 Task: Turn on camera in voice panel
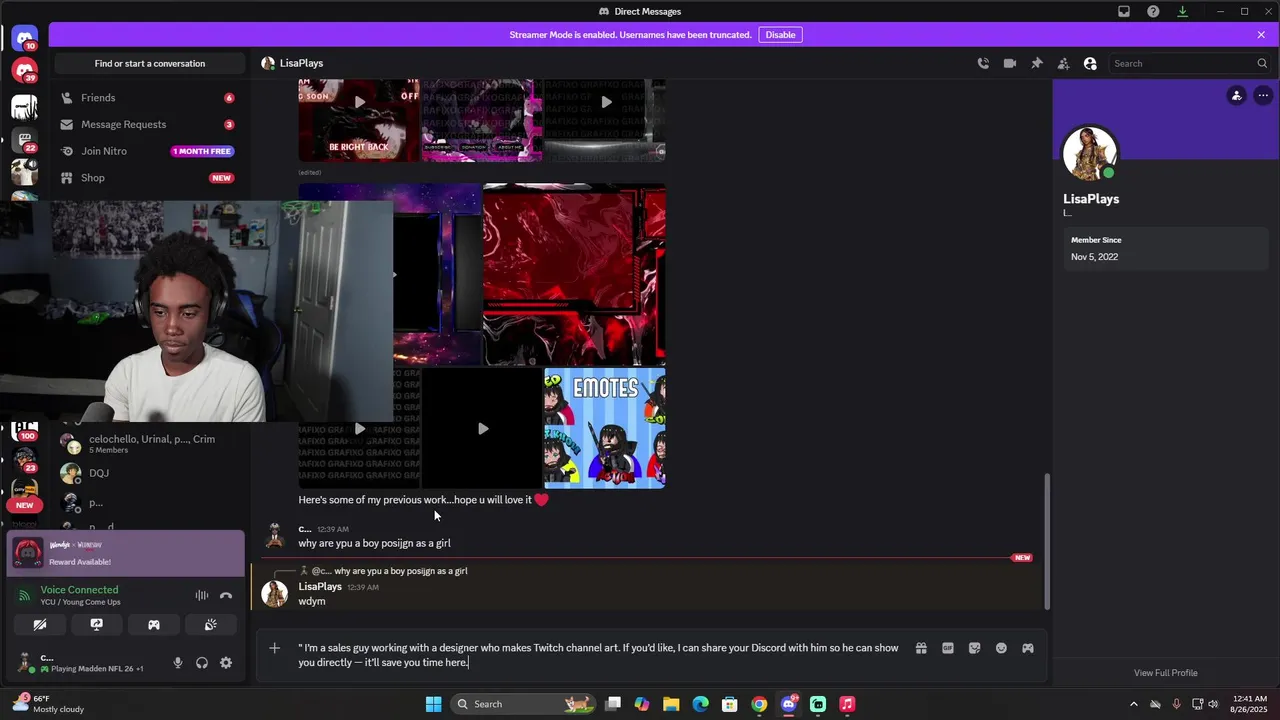coord(40,624)
